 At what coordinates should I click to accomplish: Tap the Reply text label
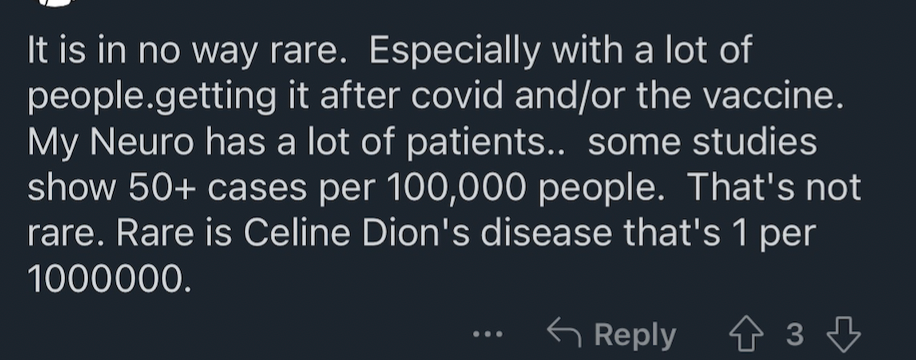634,335
